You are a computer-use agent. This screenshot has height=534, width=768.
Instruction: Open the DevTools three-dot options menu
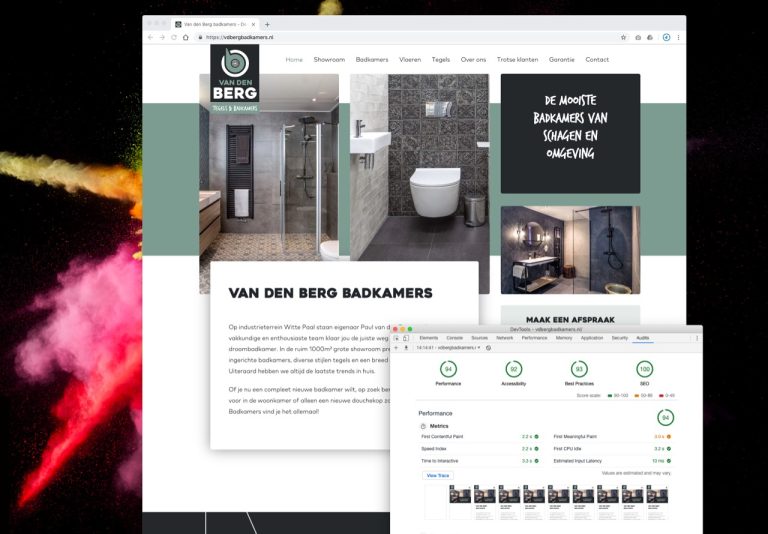tap(697, 338)
